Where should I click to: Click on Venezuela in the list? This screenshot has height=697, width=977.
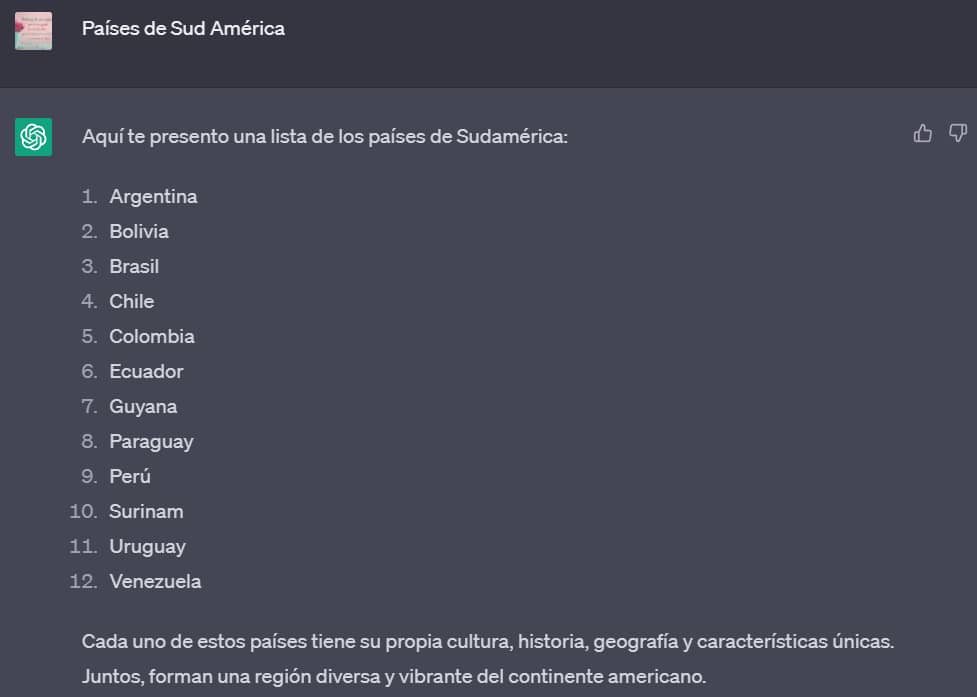tap(155, 581)
